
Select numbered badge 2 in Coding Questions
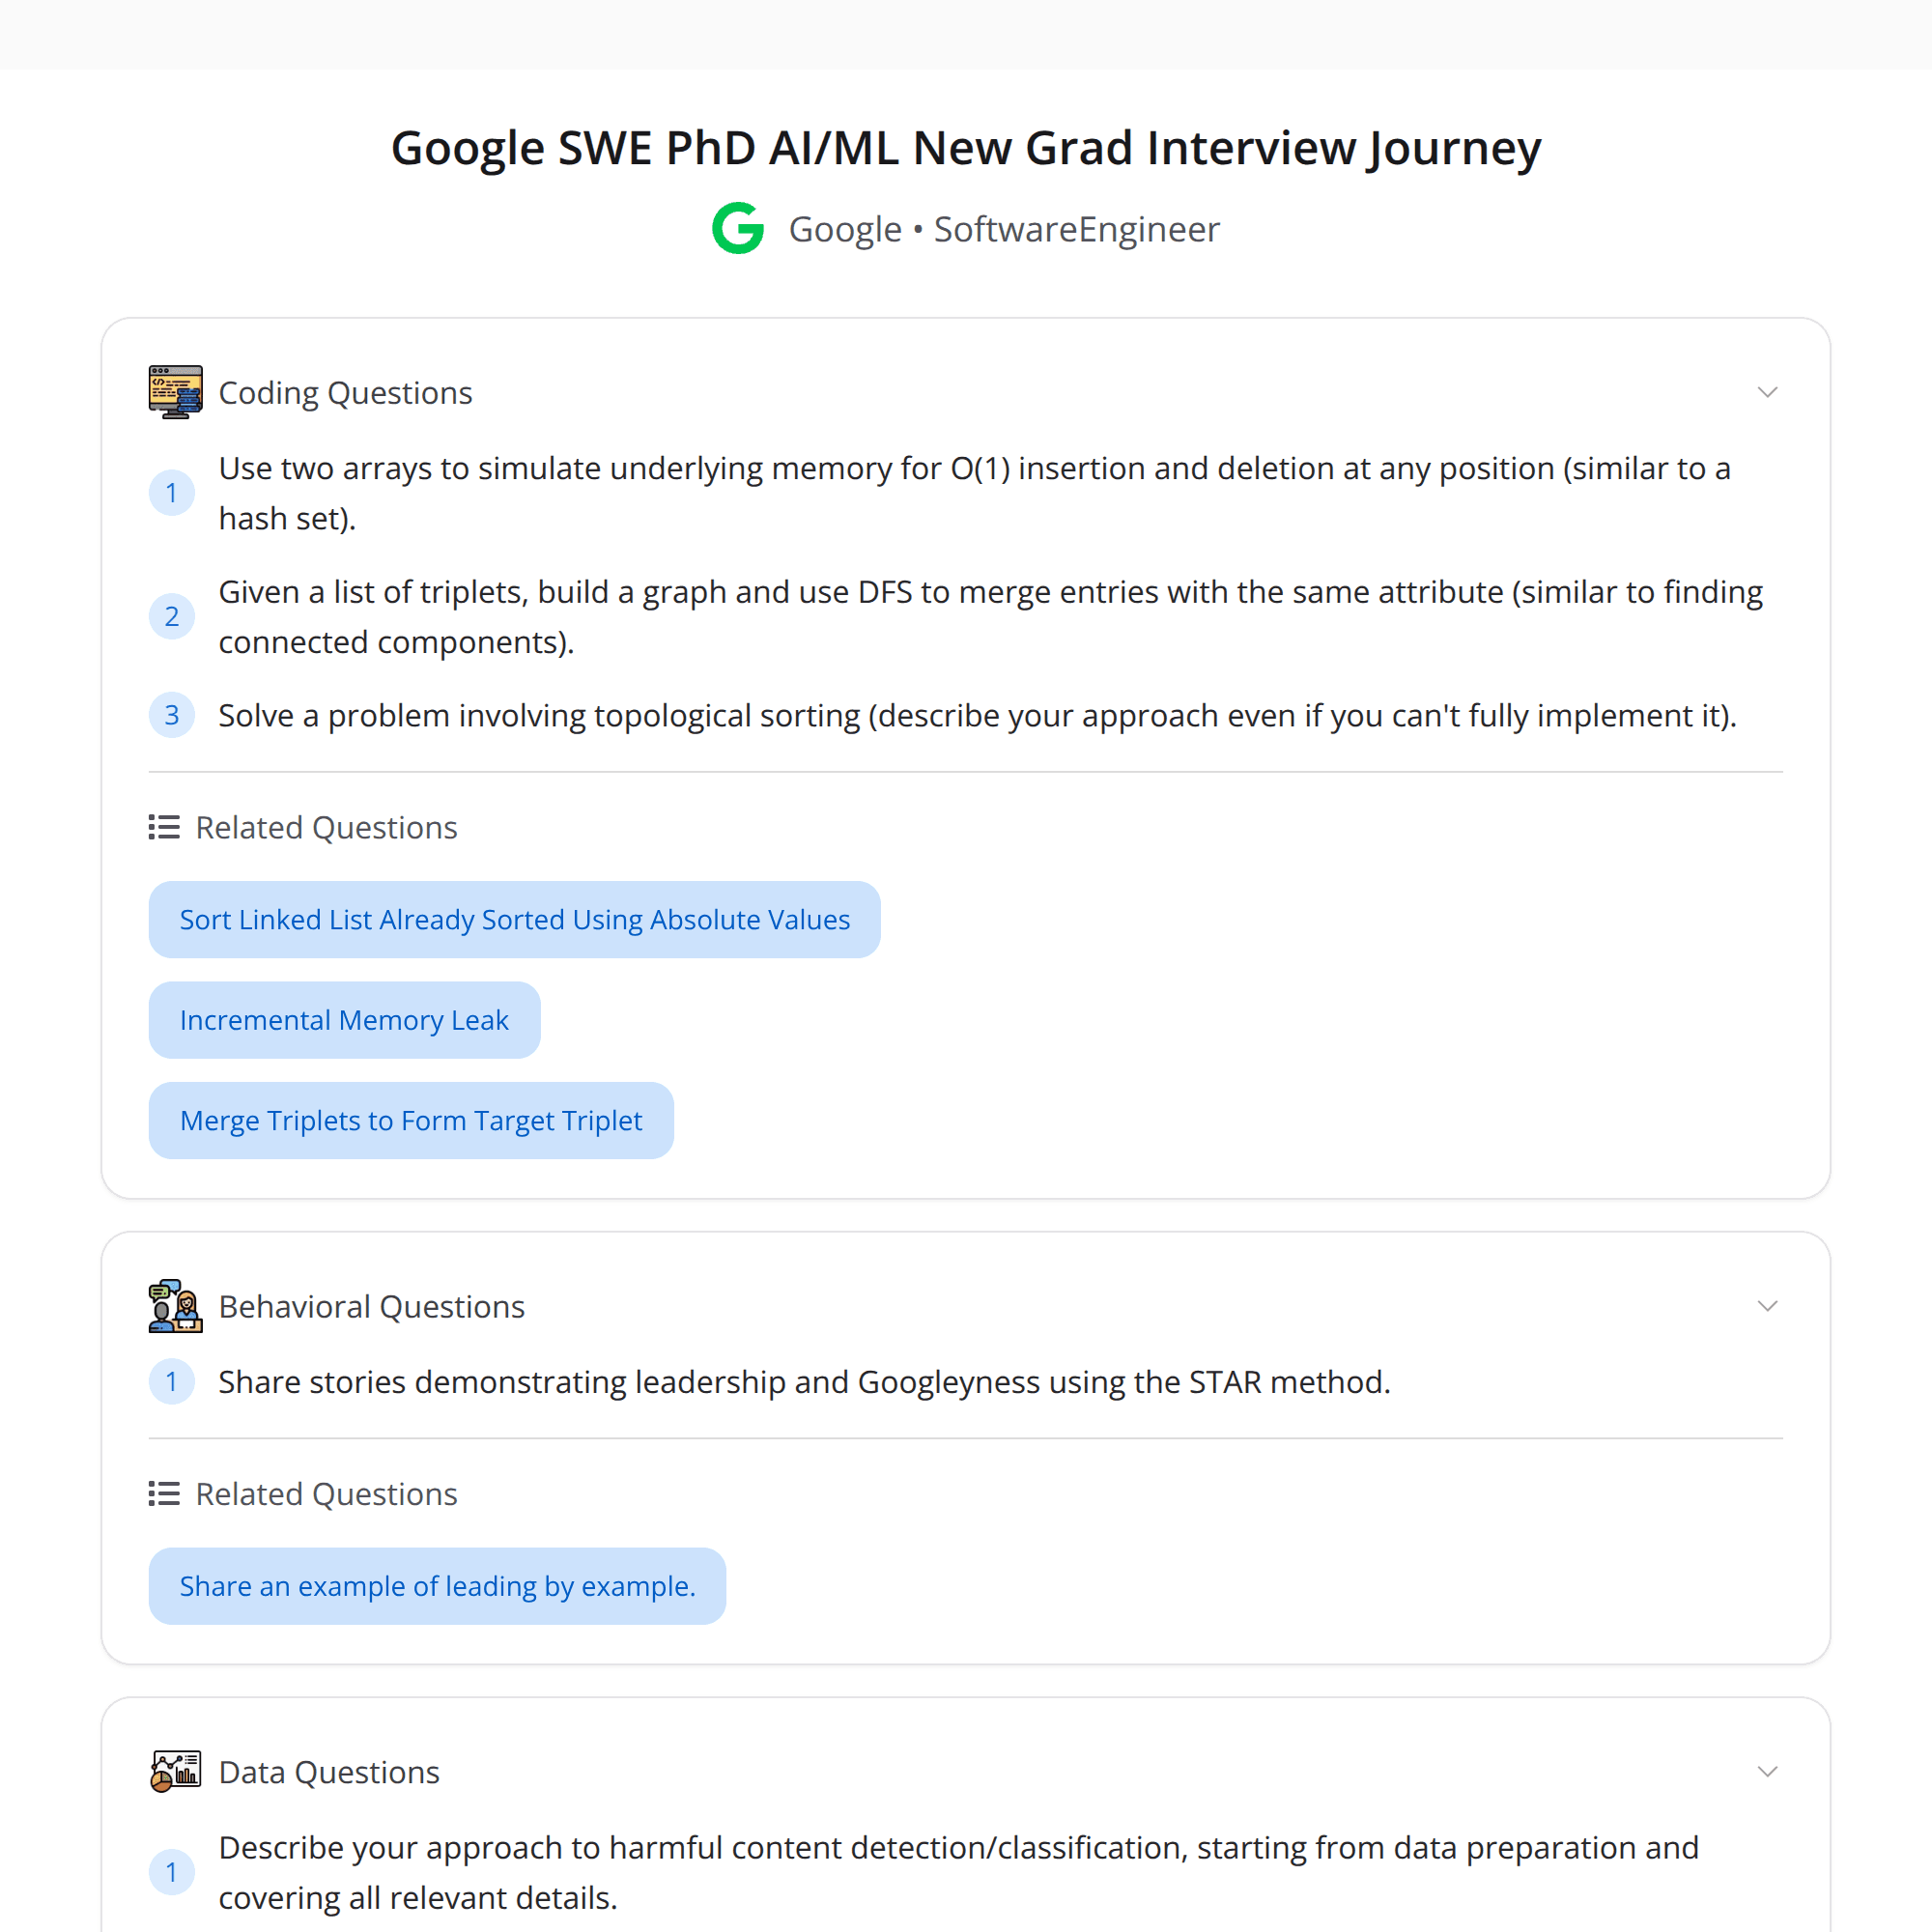(172, 616)
